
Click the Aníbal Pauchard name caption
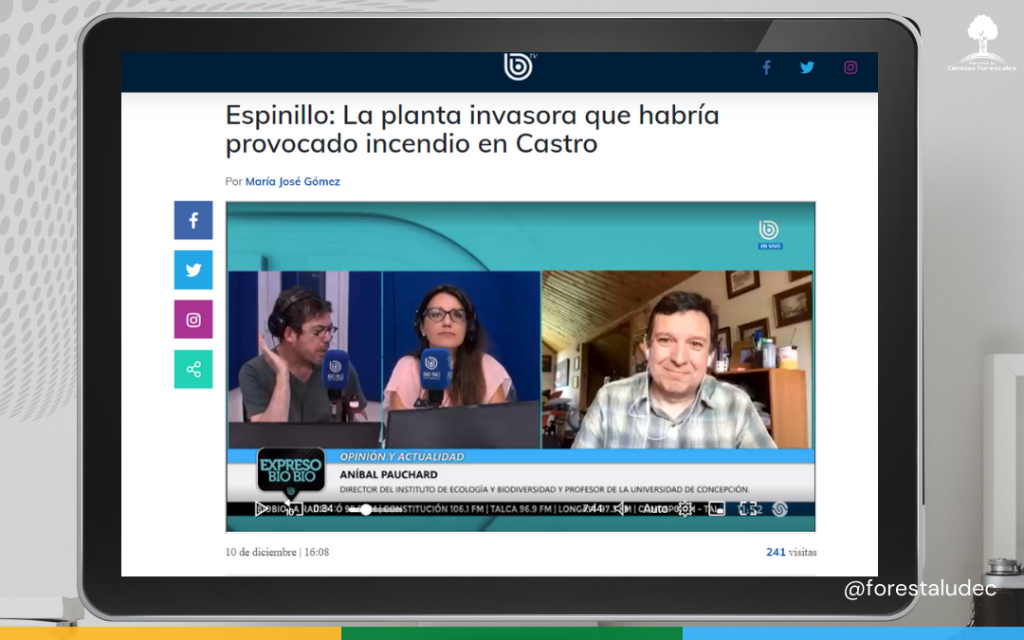pos(389,475)
